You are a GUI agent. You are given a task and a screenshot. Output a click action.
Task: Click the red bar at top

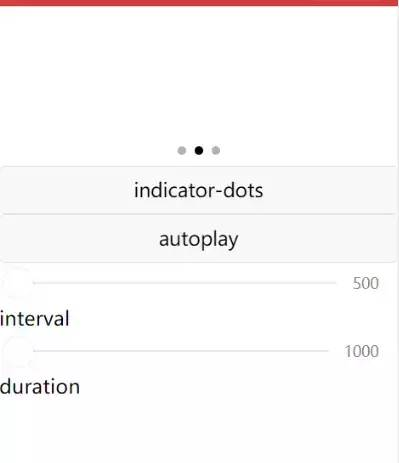pos(199,3)
